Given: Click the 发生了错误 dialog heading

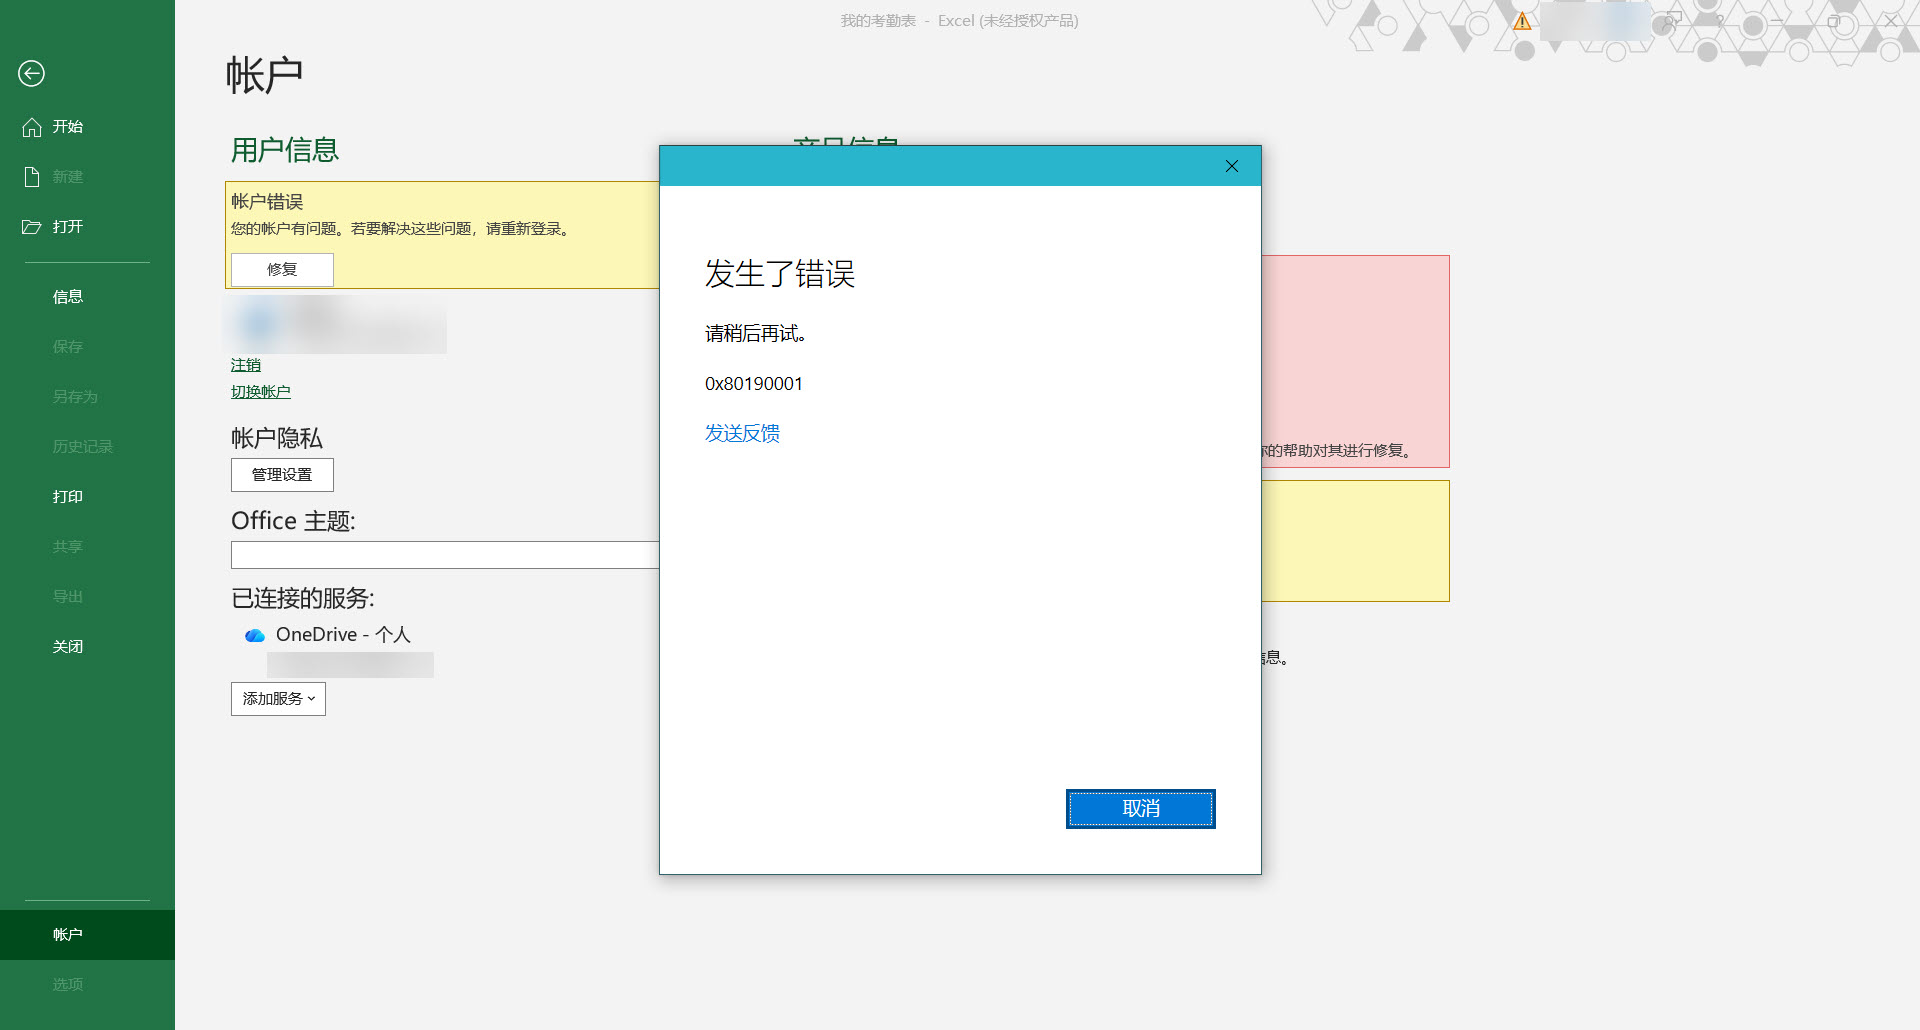Looking at the screenshot, I should coord(780,274).
